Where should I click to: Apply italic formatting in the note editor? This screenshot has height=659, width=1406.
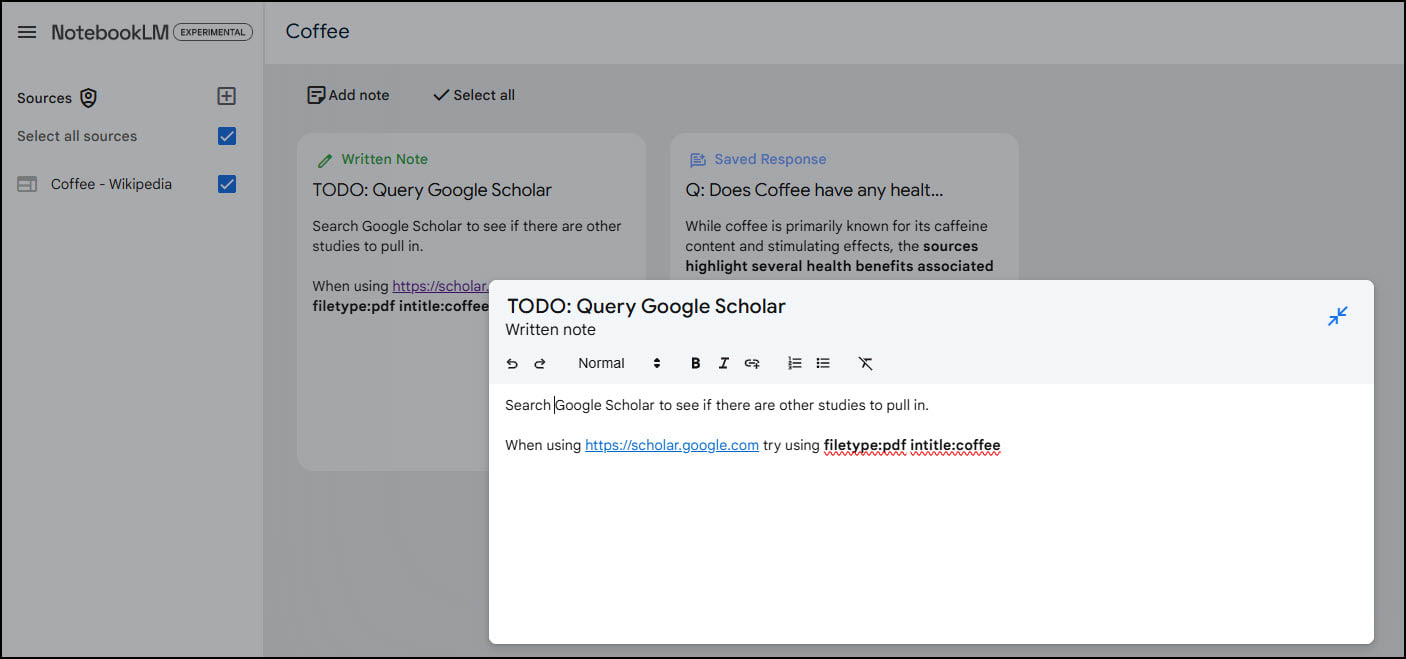[x=723, y=363]
